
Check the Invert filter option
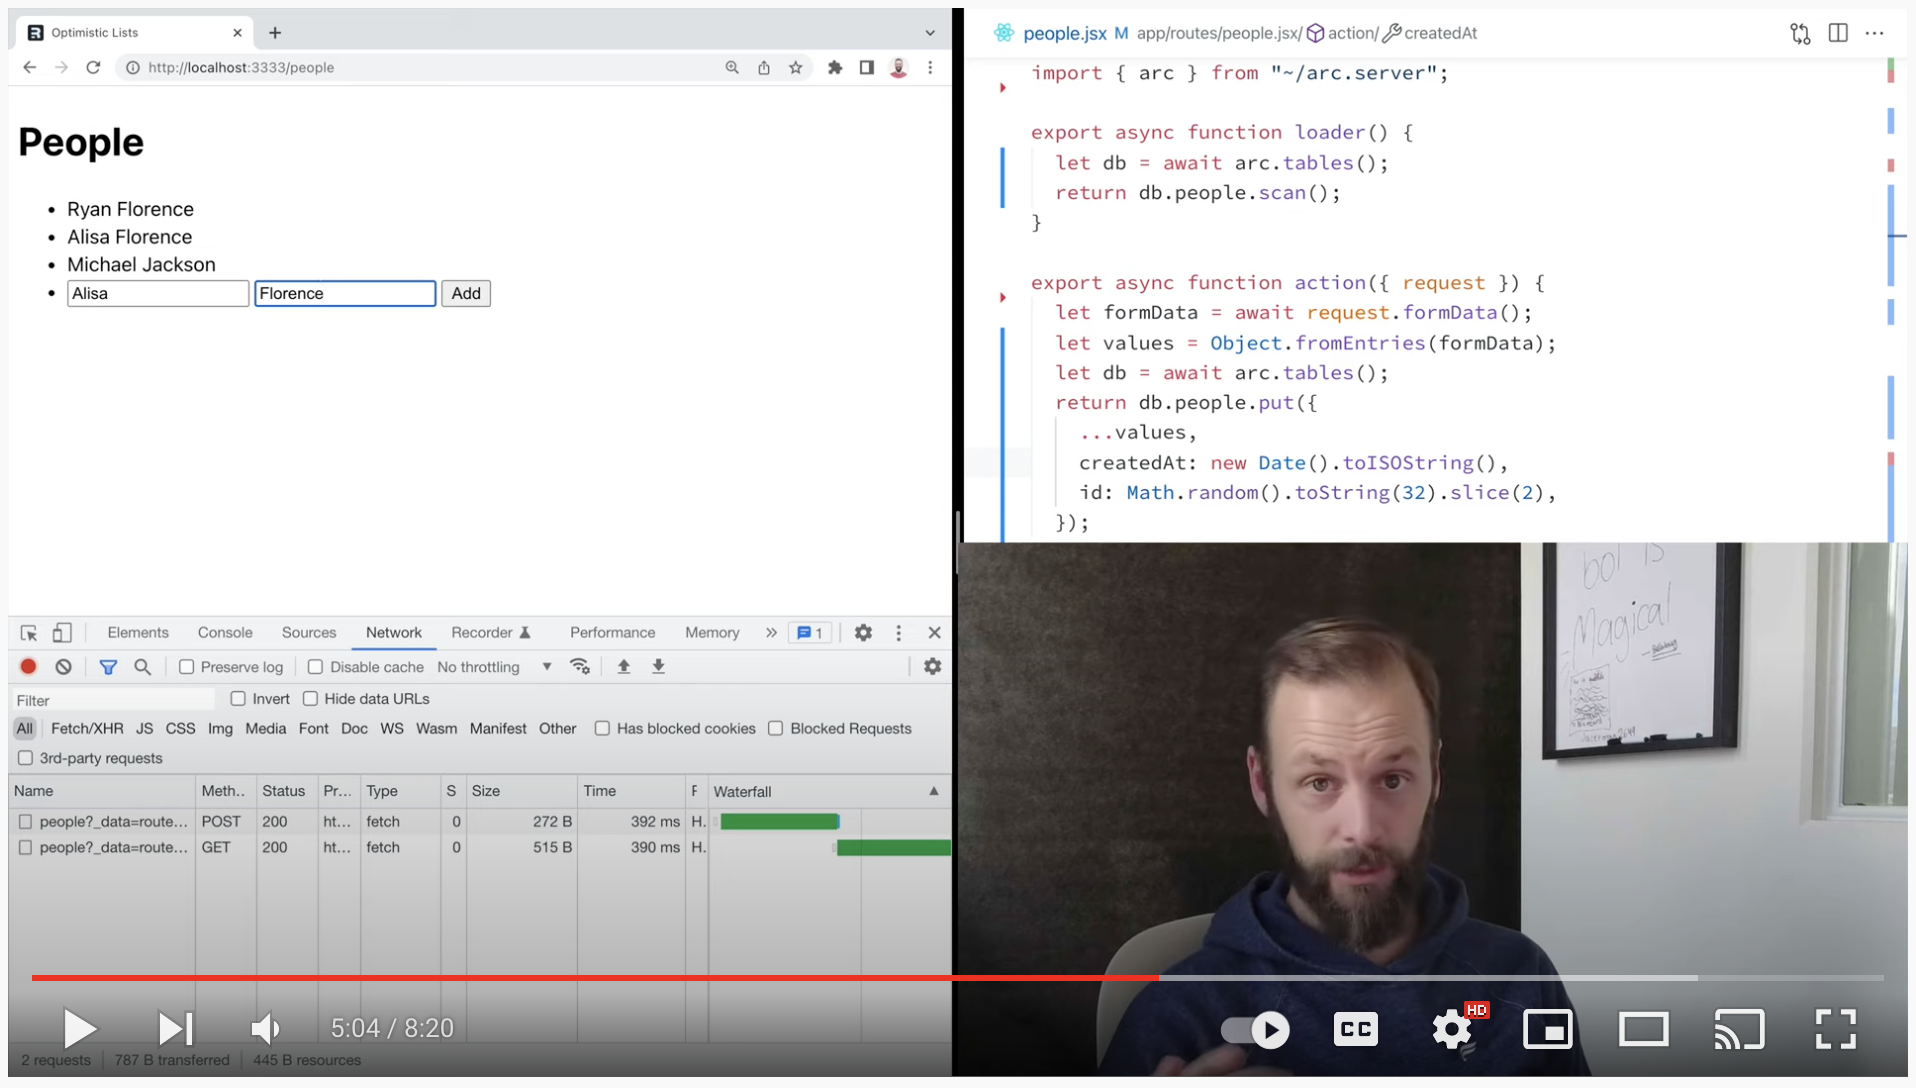(x=238, y=699)
